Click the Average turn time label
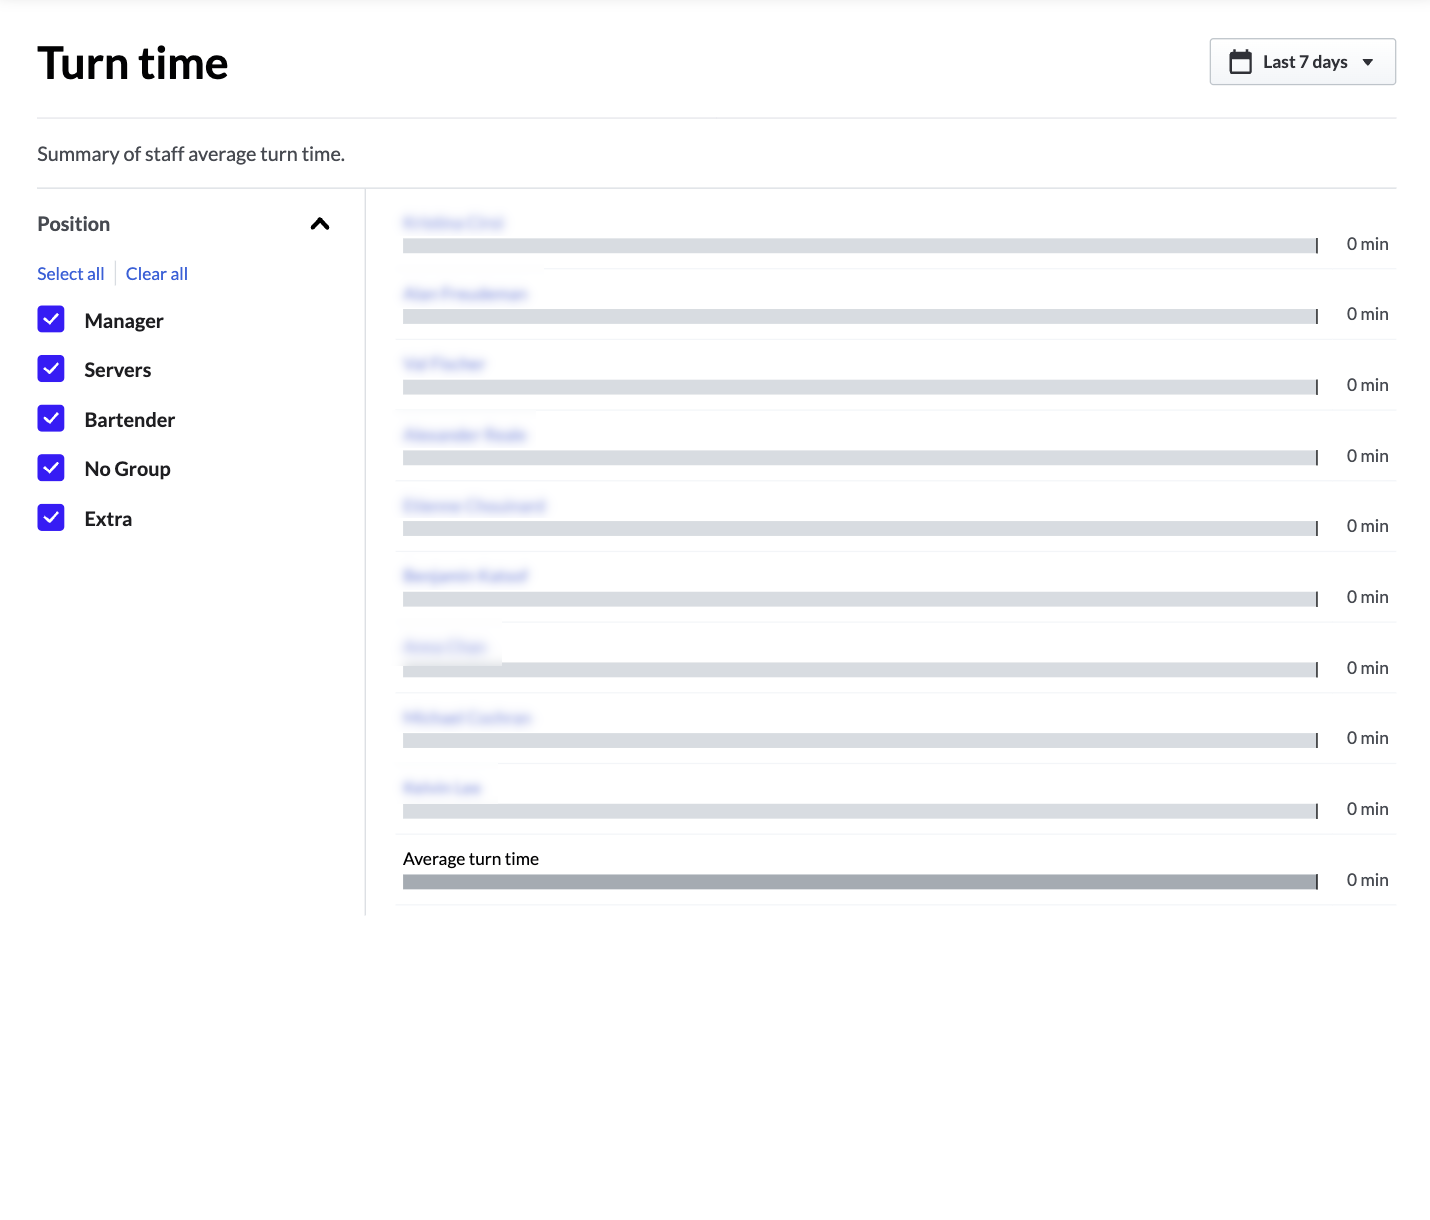 [x=471, y=859]
